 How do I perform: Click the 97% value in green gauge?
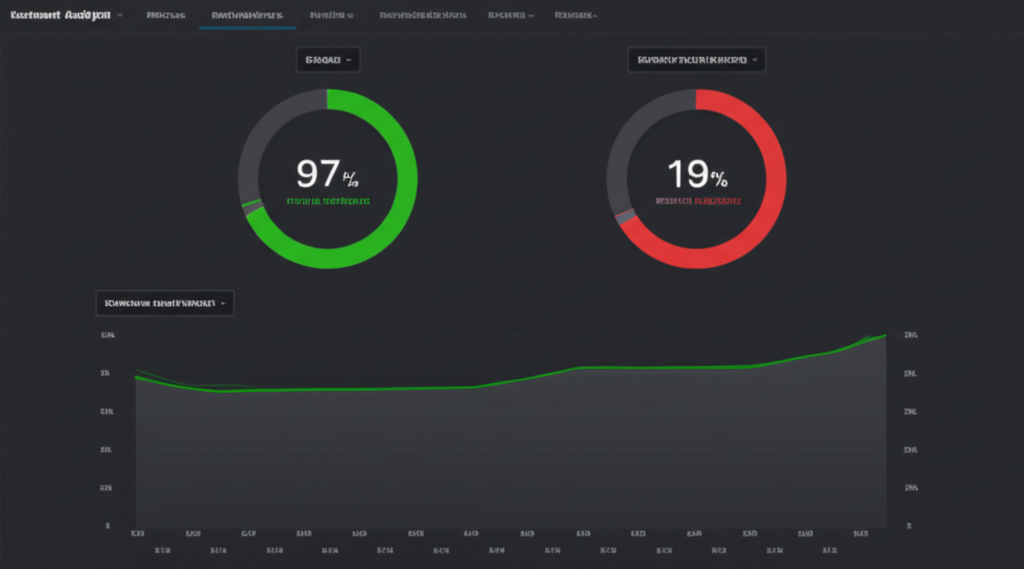tap(327, 174)
